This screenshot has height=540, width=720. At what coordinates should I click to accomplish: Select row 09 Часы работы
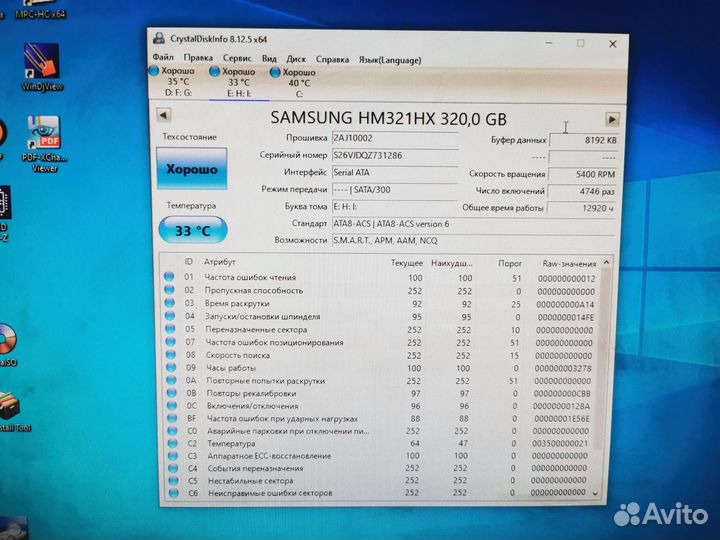click(x=380, y=368)
